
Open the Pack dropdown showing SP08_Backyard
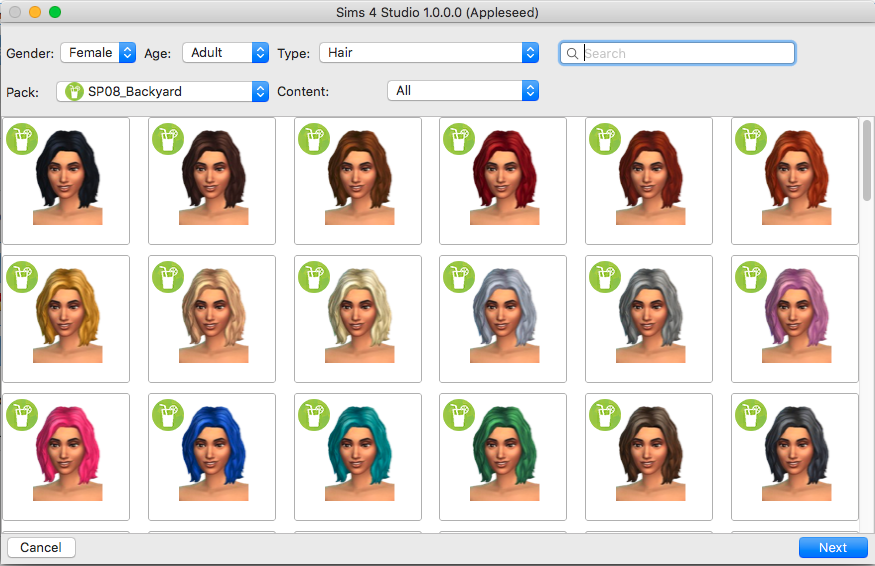coord(162,92)
